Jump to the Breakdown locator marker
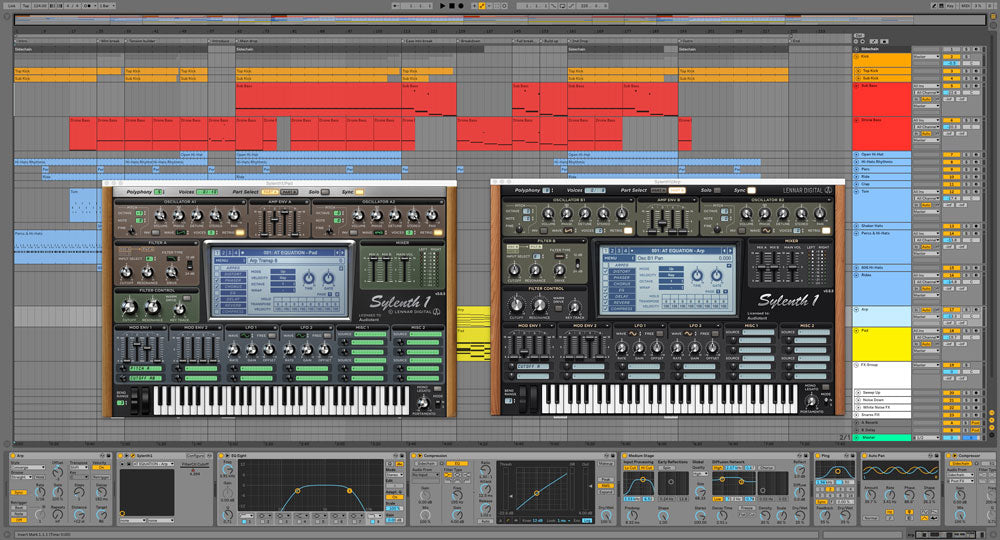The image size is (1000, 540). tap(468, 42)
